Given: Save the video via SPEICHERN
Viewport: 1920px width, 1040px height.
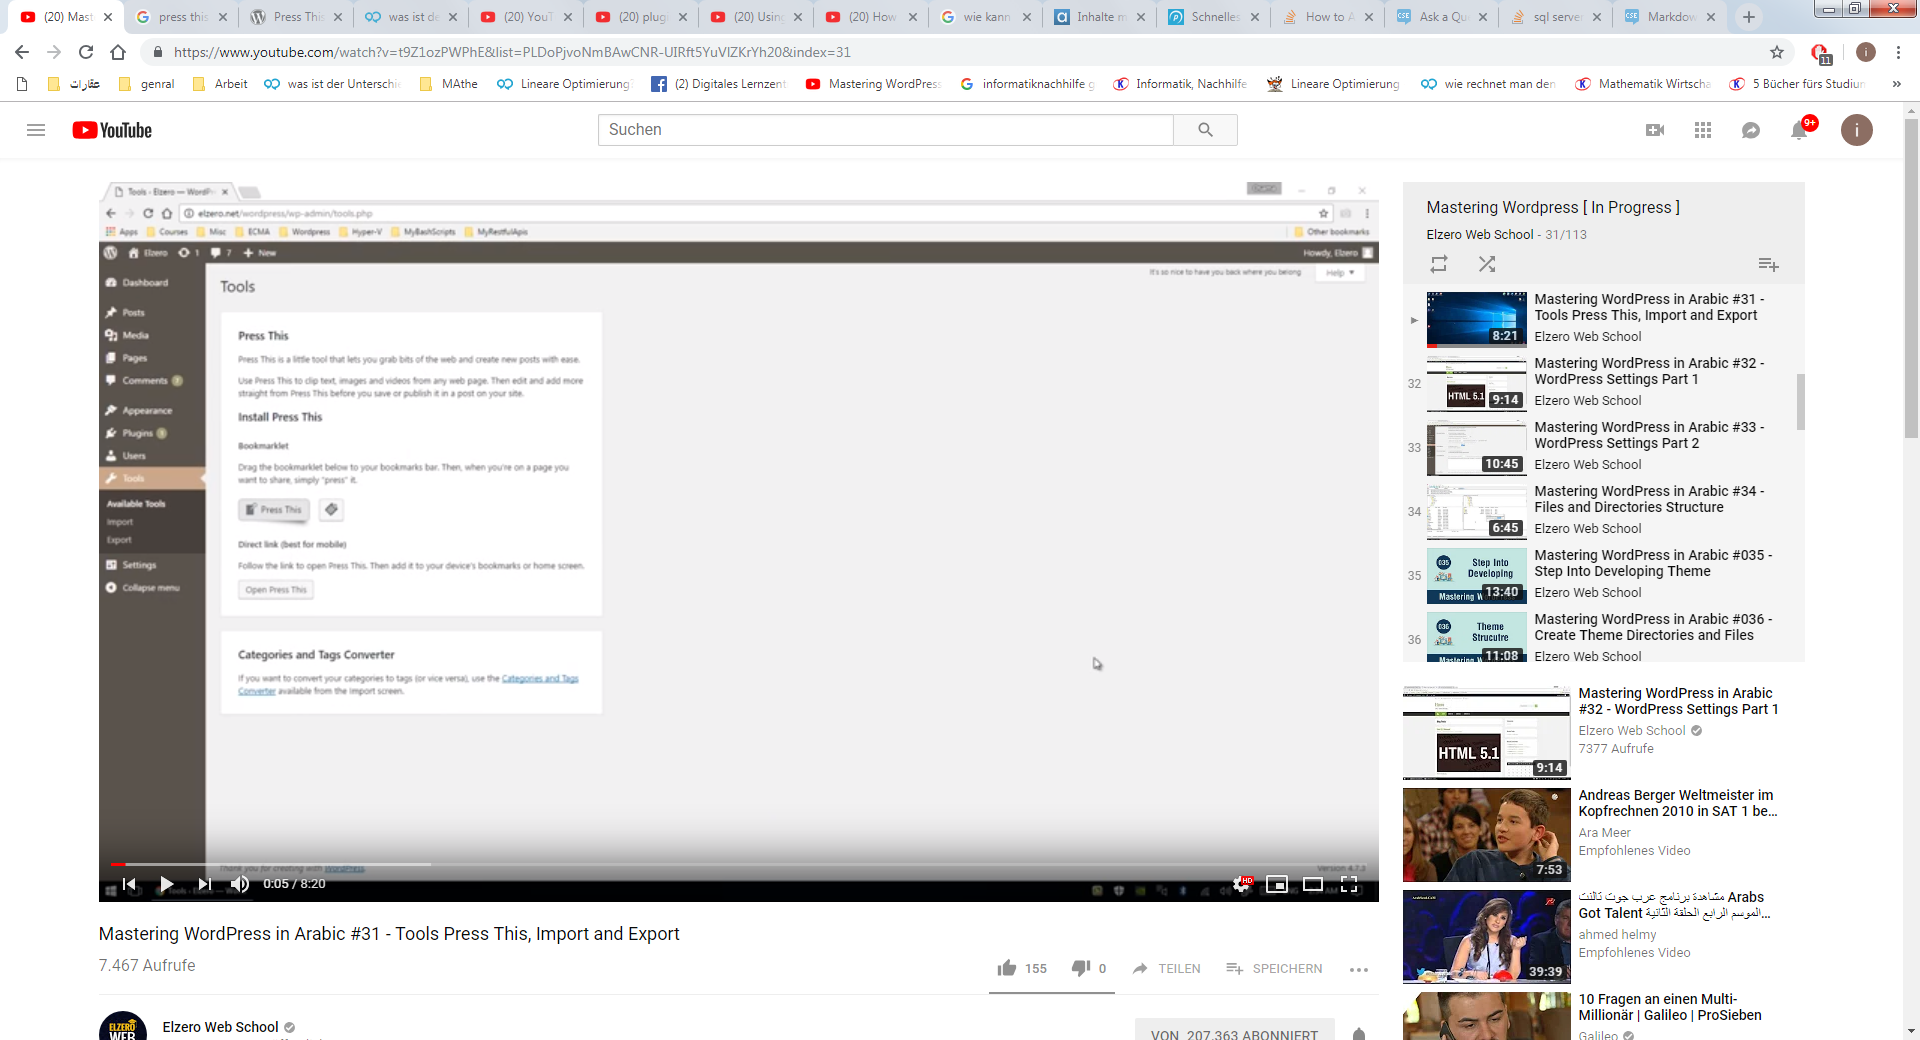Looking at the screenshot, I should [1274, 968].
